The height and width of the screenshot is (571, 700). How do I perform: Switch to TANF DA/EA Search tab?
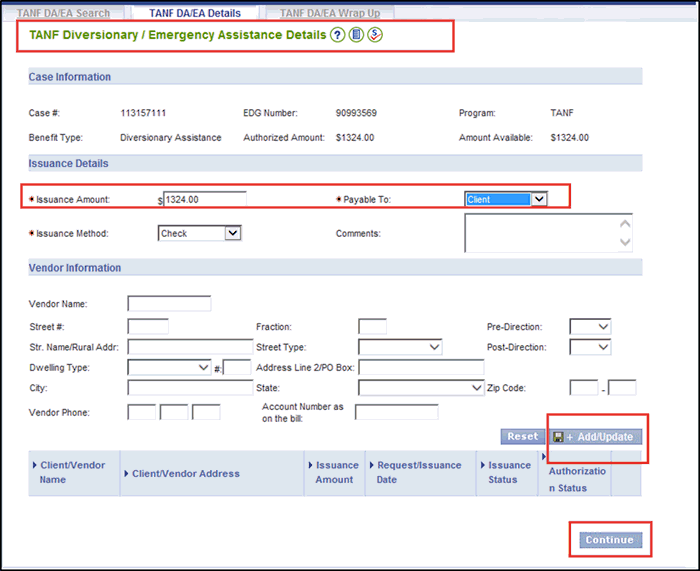63,13
